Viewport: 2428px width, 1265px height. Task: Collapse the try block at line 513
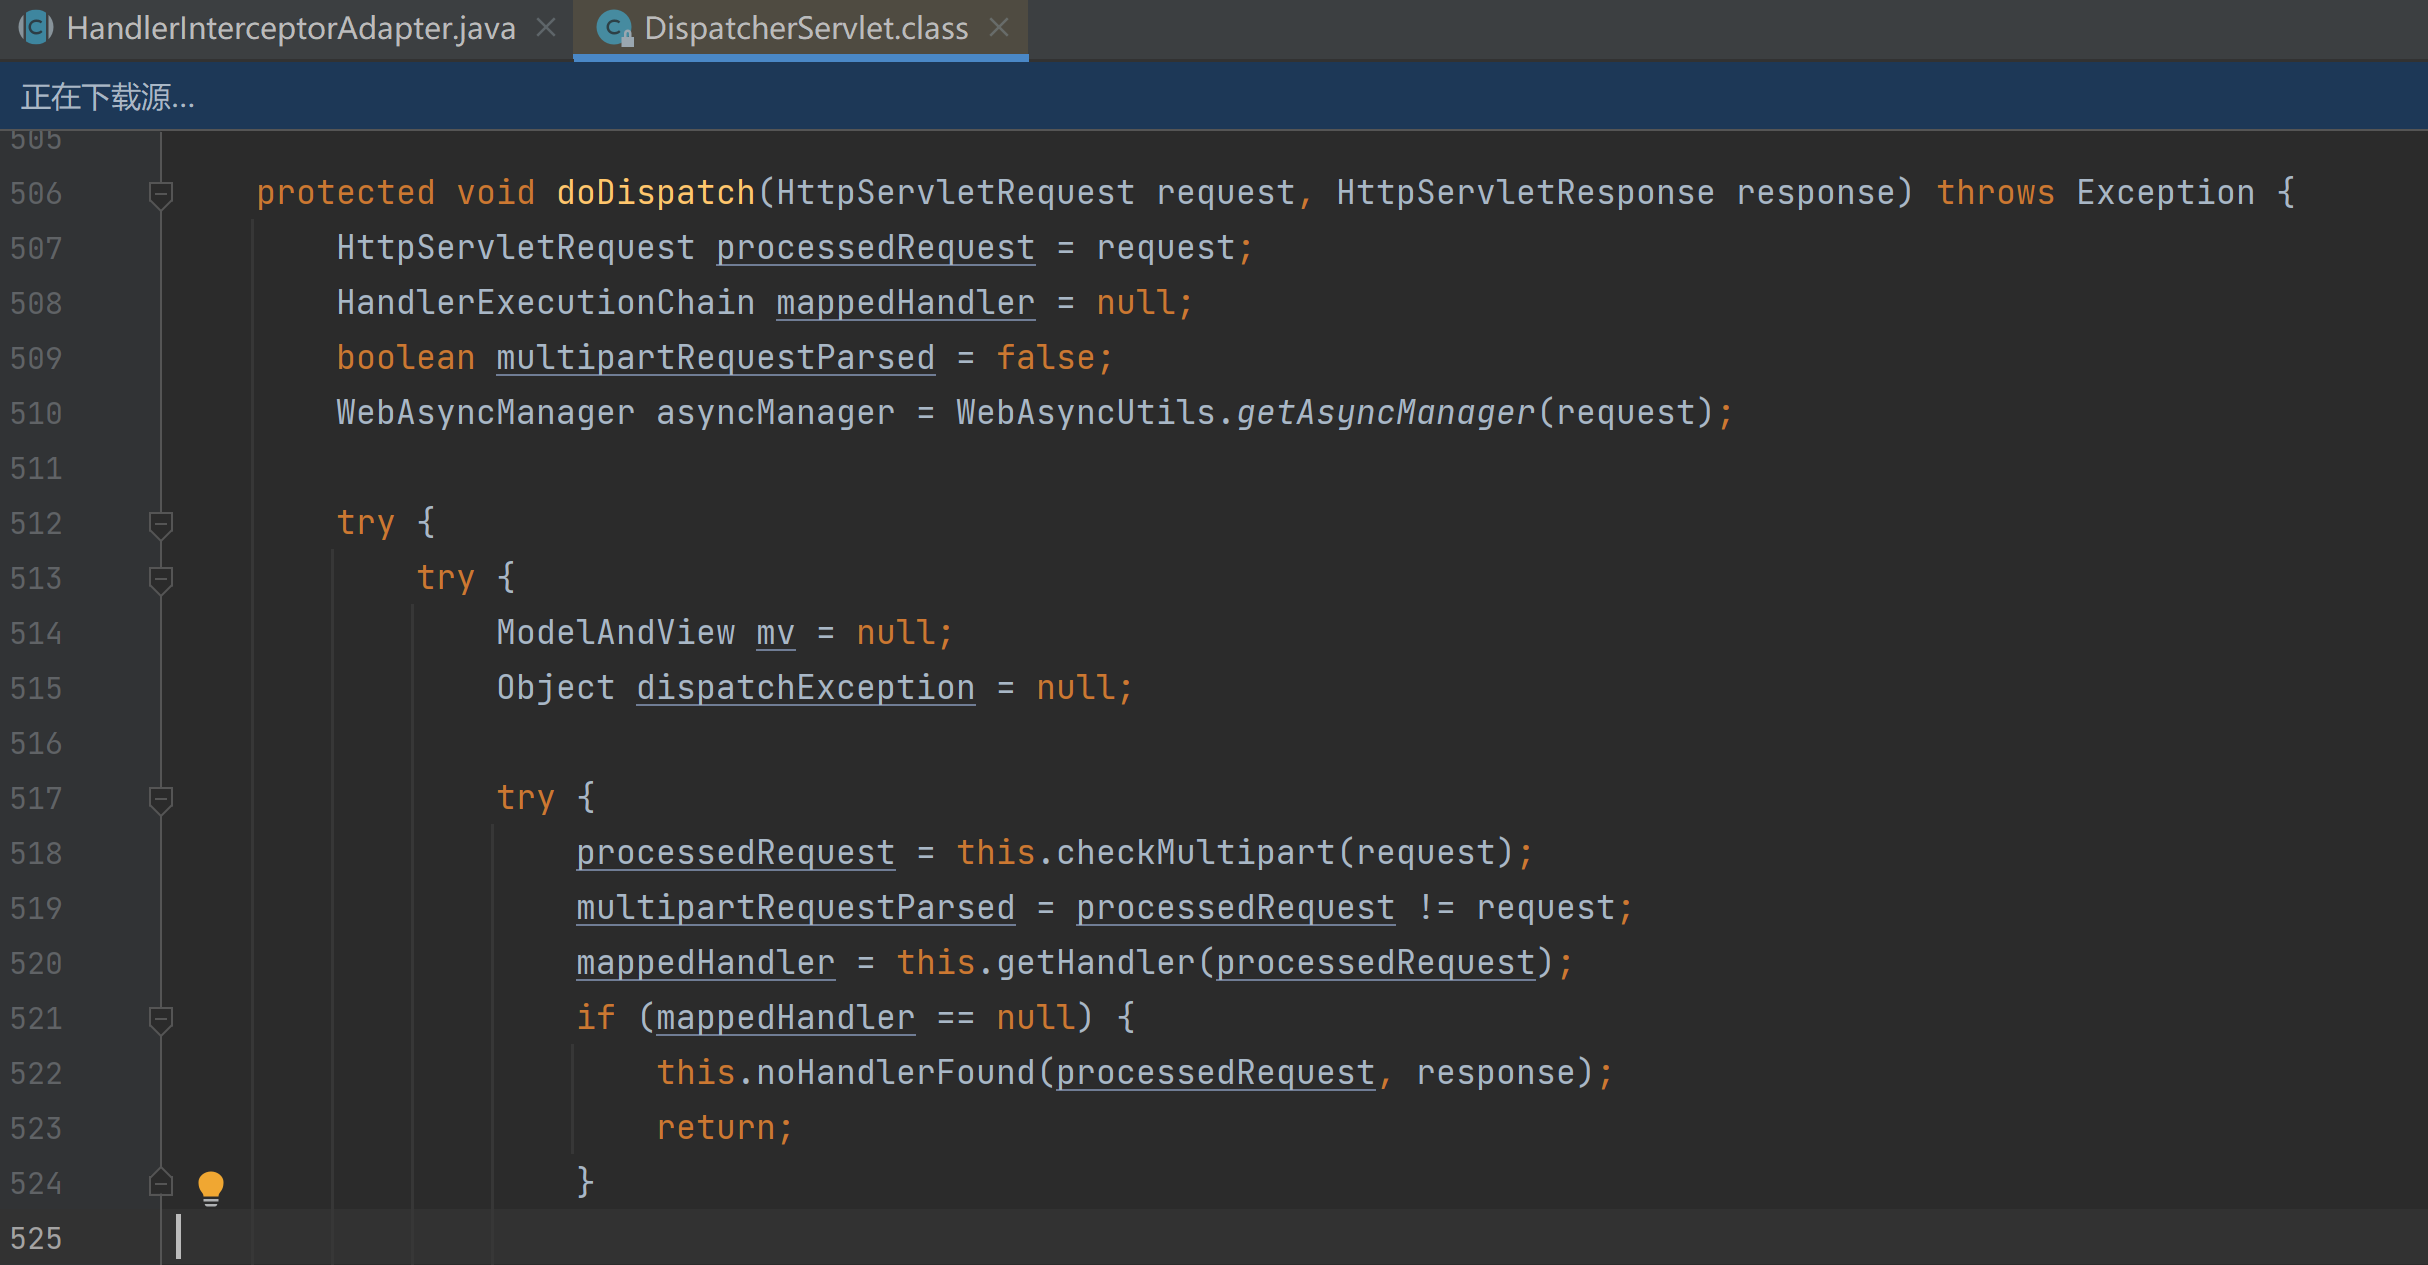click(x=160, y=579)
